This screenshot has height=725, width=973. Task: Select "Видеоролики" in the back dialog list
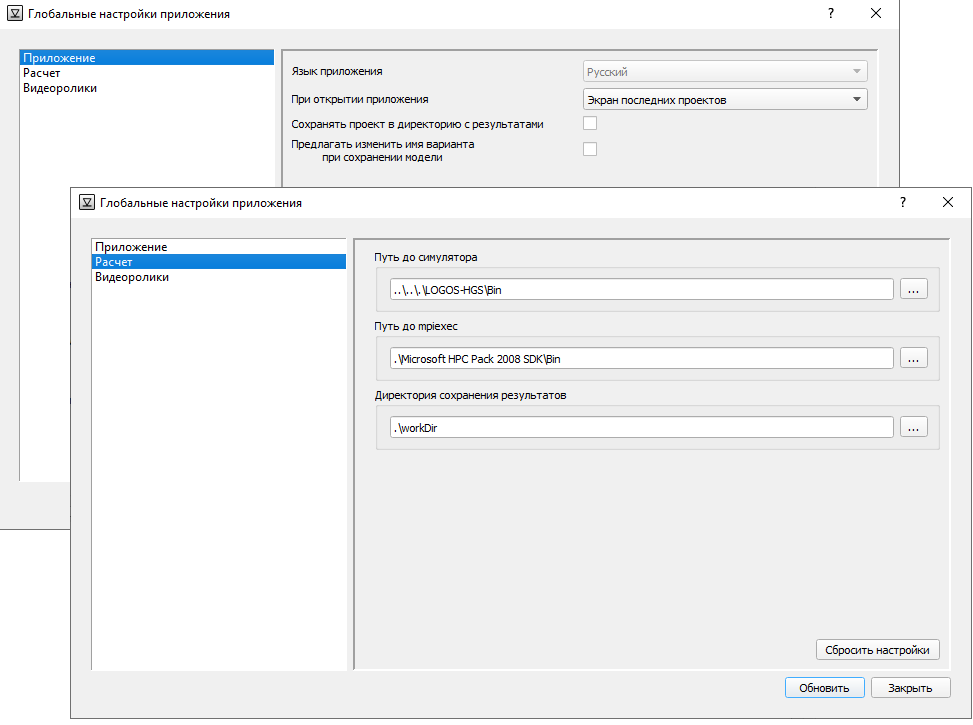point(60,88)
